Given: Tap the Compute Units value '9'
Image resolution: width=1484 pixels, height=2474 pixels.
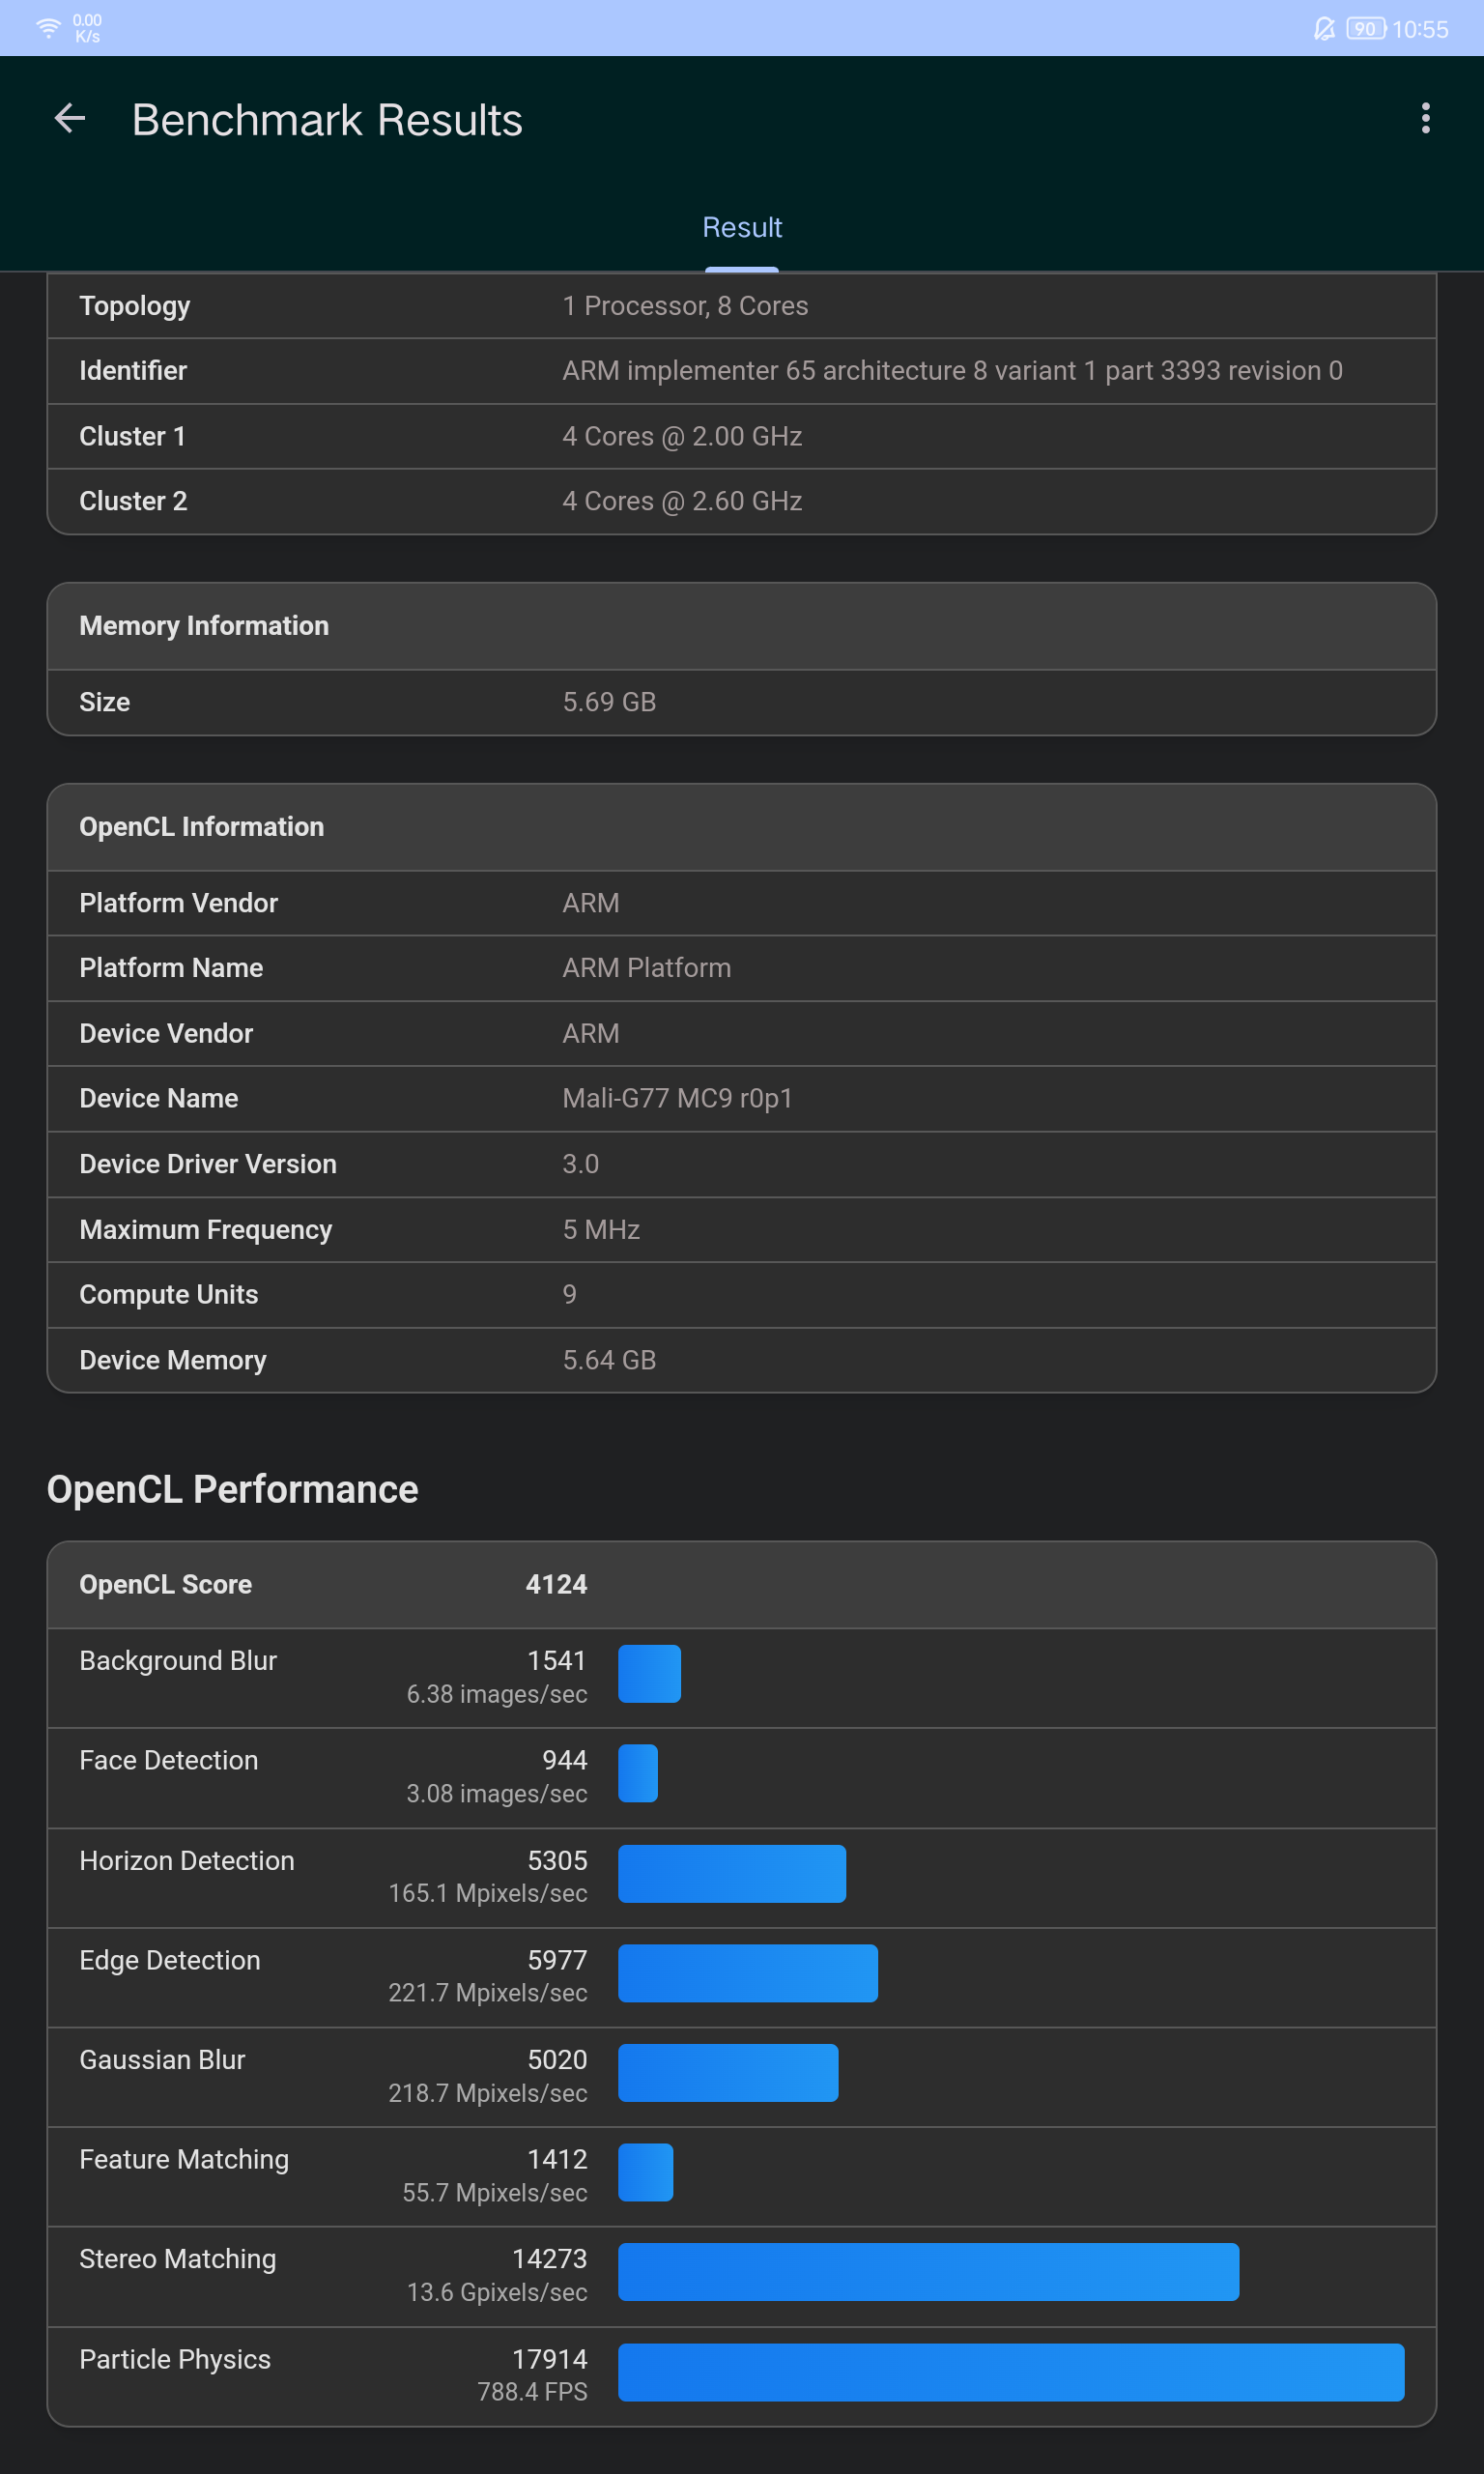Looking at the screenshot, I should (x=569, y=1295).
